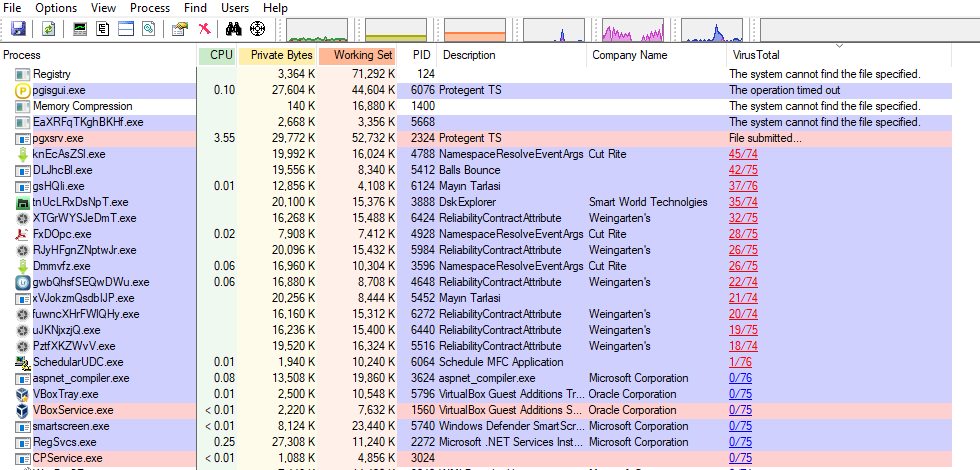Open process Properties toolbar icon
The width and height of the screenshot is (980, 470).
pos(180,28)
